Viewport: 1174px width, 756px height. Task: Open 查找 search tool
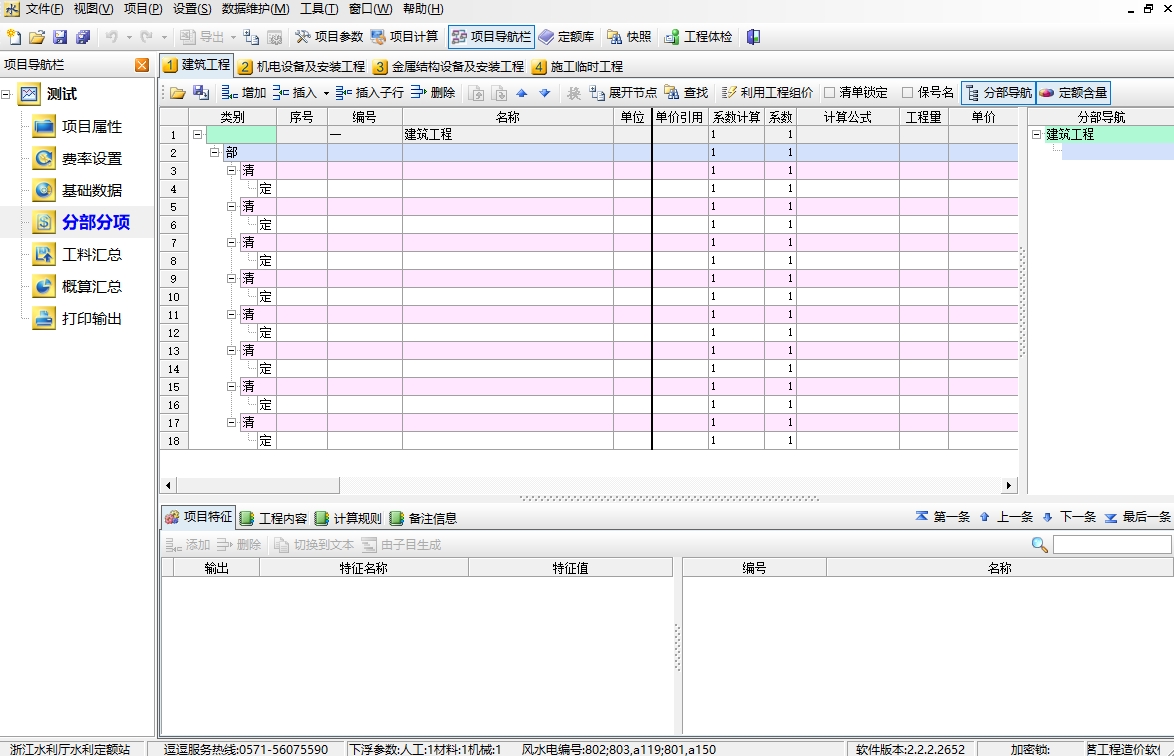click(686, 93)
